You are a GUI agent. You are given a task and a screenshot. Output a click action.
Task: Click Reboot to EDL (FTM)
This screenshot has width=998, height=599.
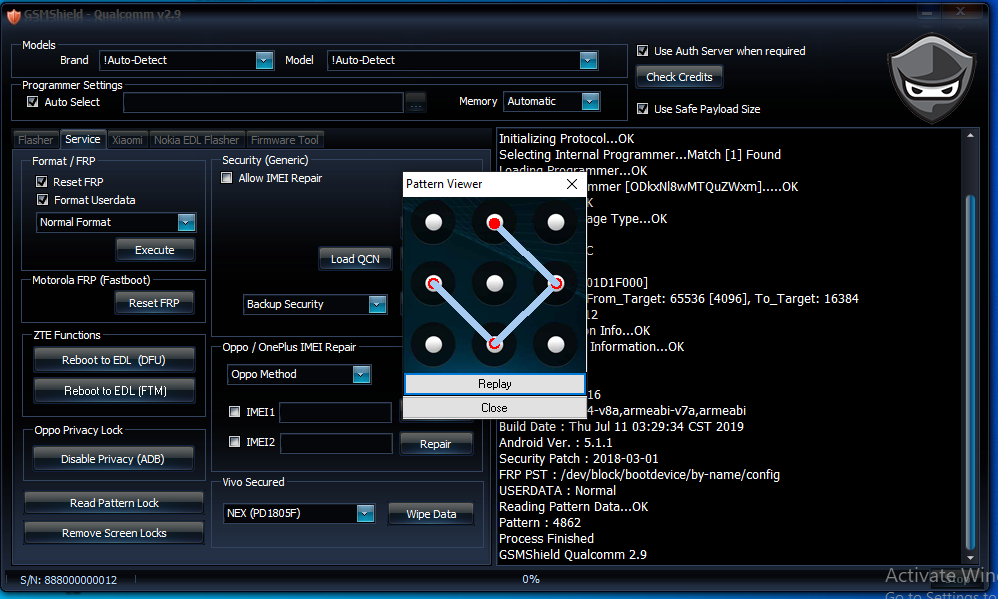click(x=114, y=391)
